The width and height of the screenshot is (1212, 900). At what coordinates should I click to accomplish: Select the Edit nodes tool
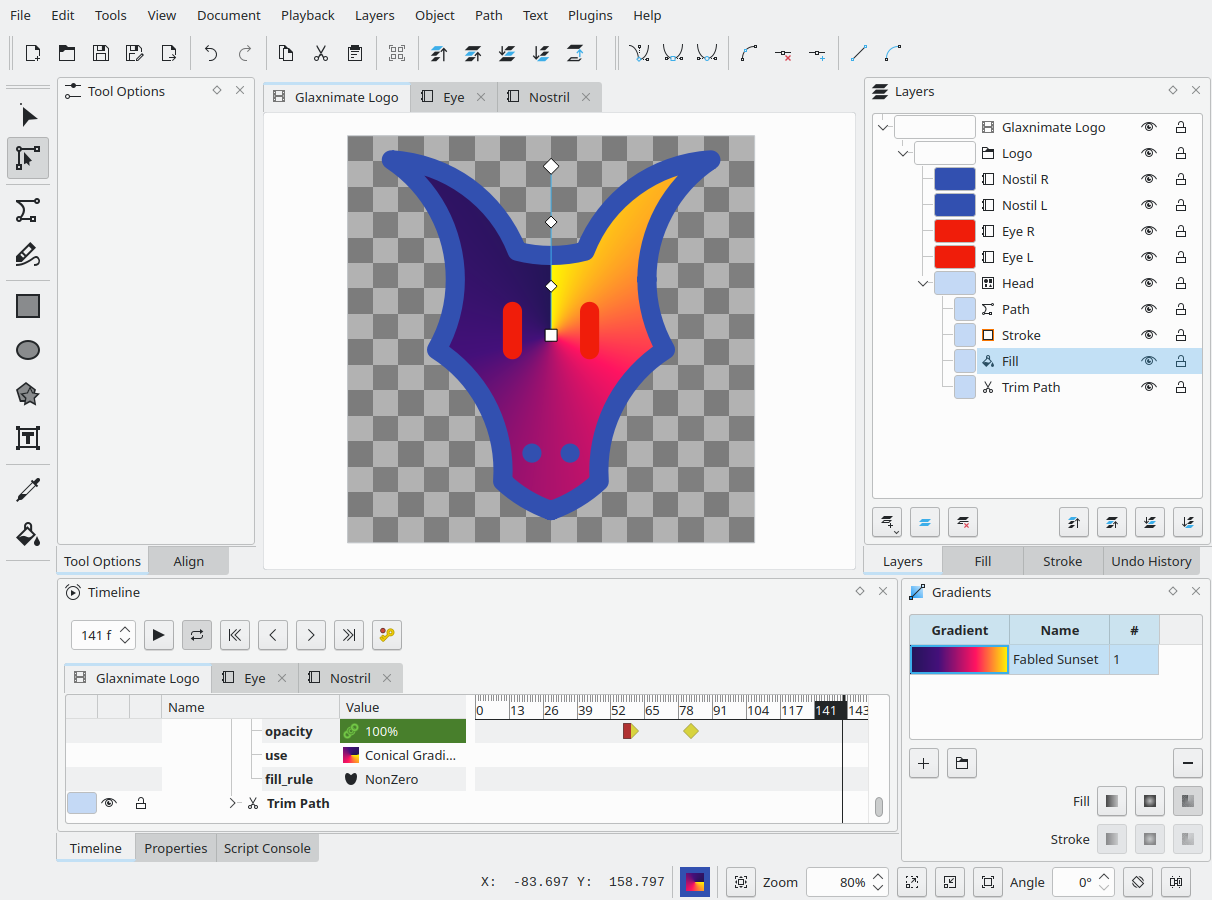(x=28, y=158)
